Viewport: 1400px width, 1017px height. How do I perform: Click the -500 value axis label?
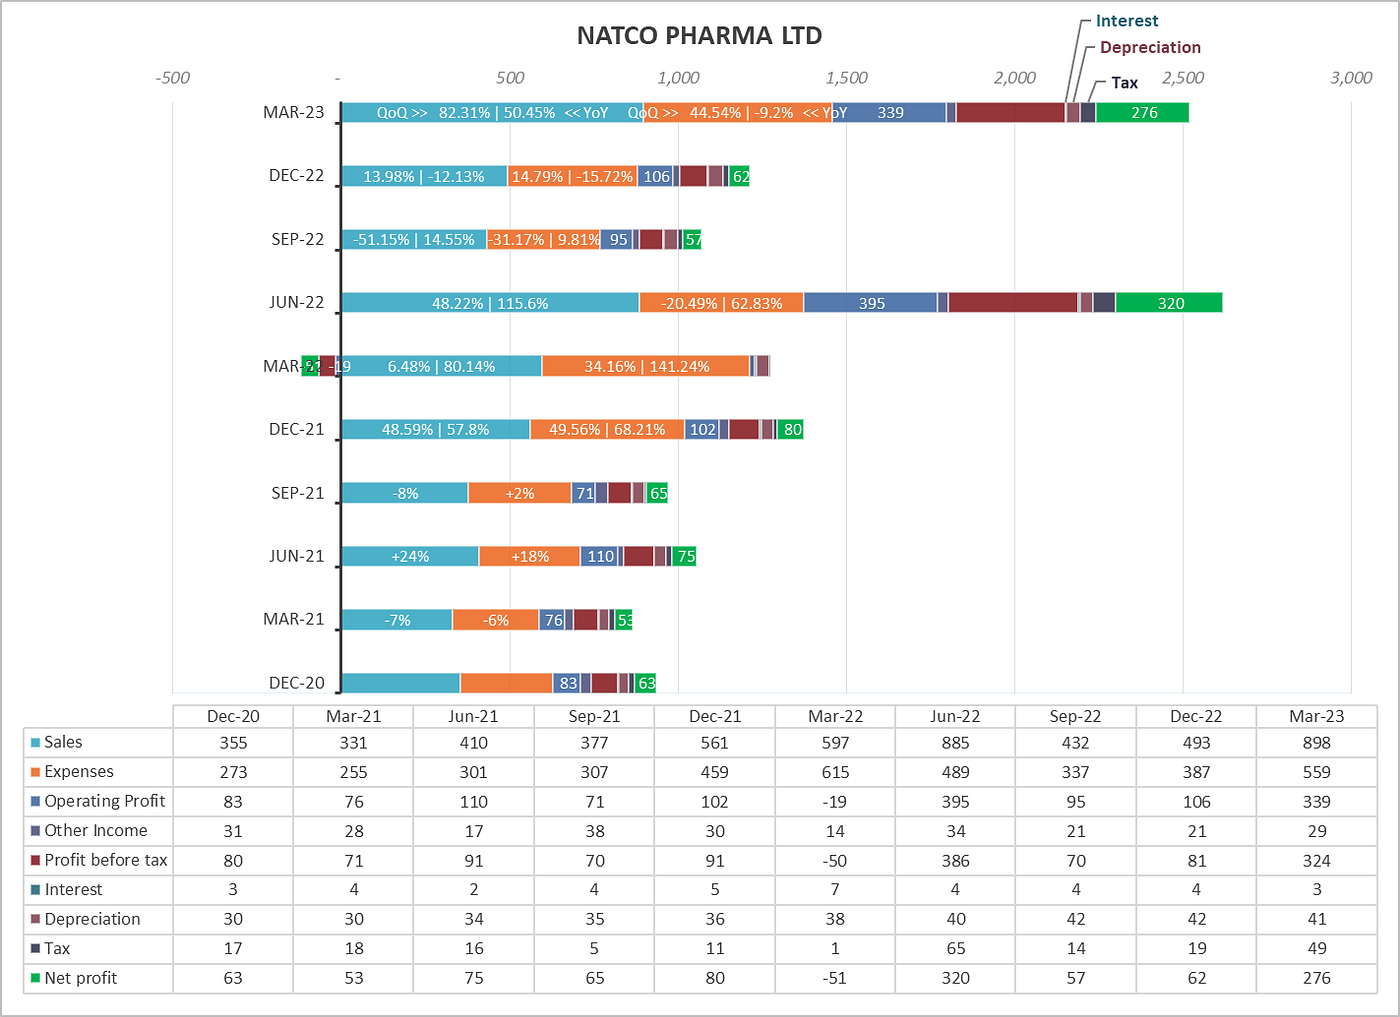(x=173, y=78)
